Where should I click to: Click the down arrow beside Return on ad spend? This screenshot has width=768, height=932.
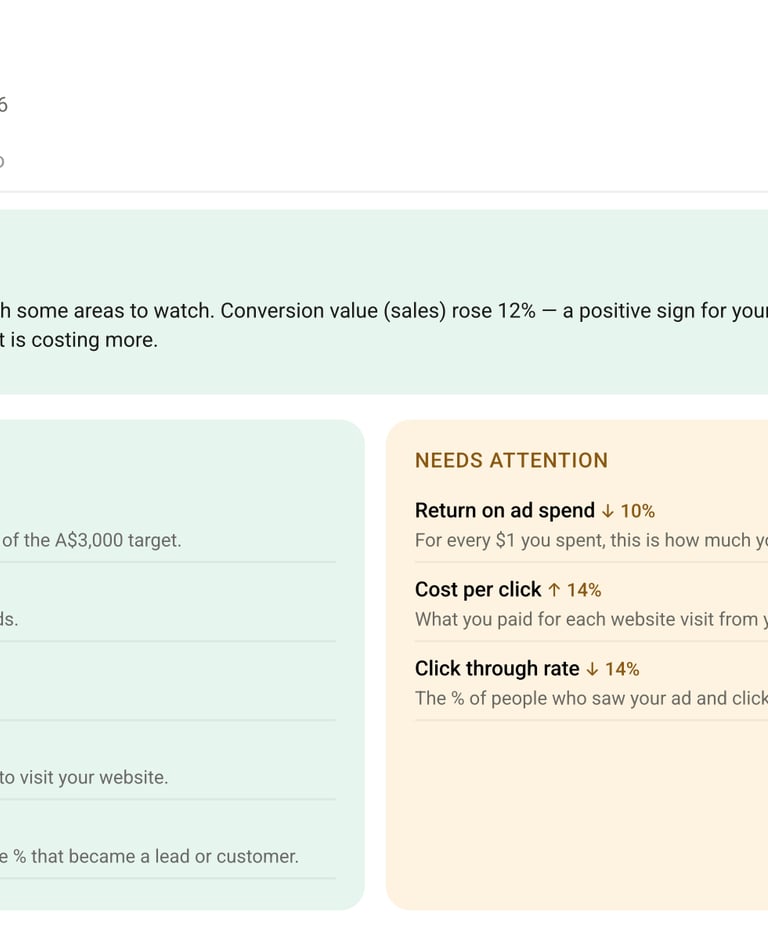(607, 511)
